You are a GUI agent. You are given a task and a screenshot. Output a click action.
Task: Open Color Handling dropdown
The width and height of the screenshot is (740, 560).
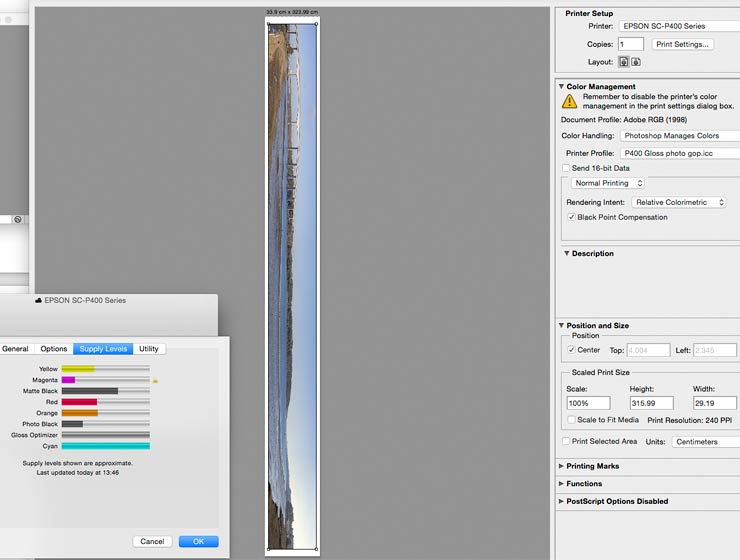tap(680, 135)
